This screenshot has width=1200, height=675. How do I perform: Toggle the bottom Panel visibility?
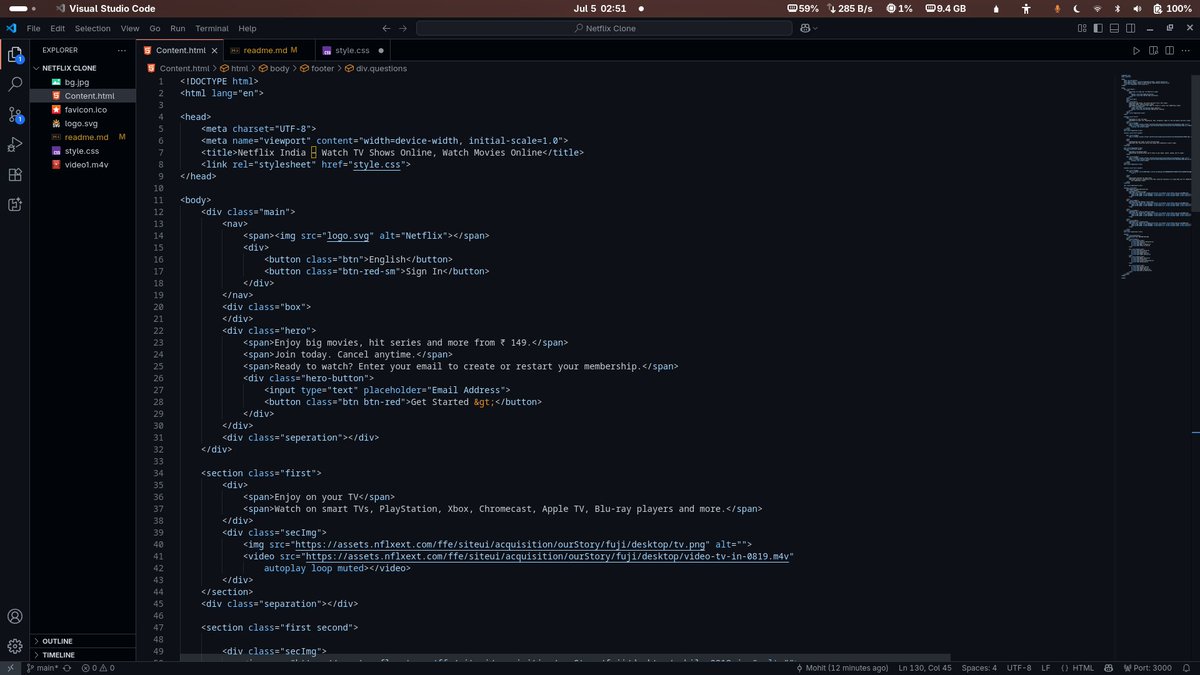tap(1113, 28)
